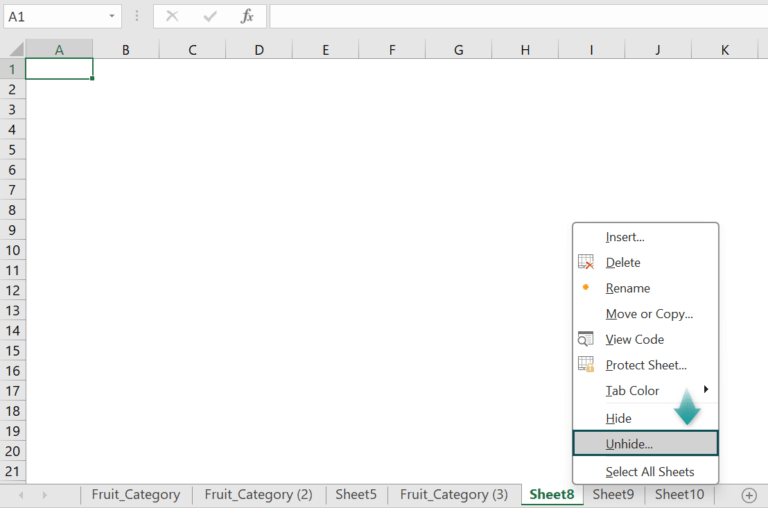Open the Sheet5 tab

click(356, 495)
